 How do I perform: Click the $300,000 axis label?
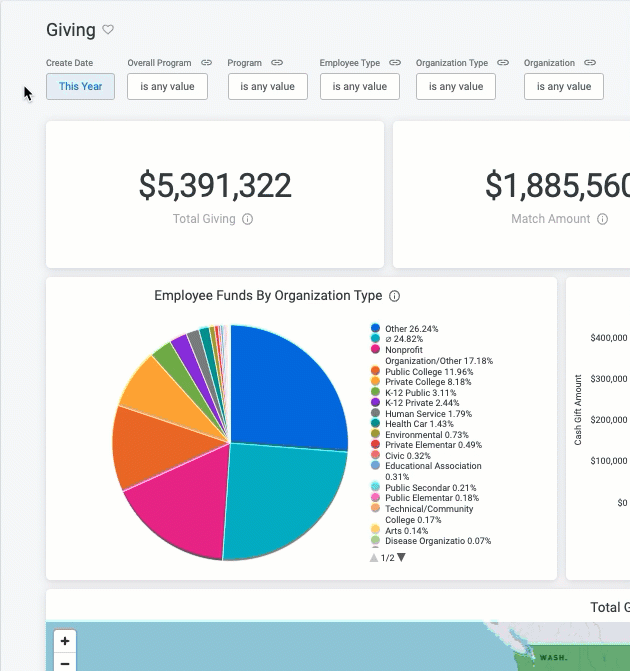(x=609, y=379)
